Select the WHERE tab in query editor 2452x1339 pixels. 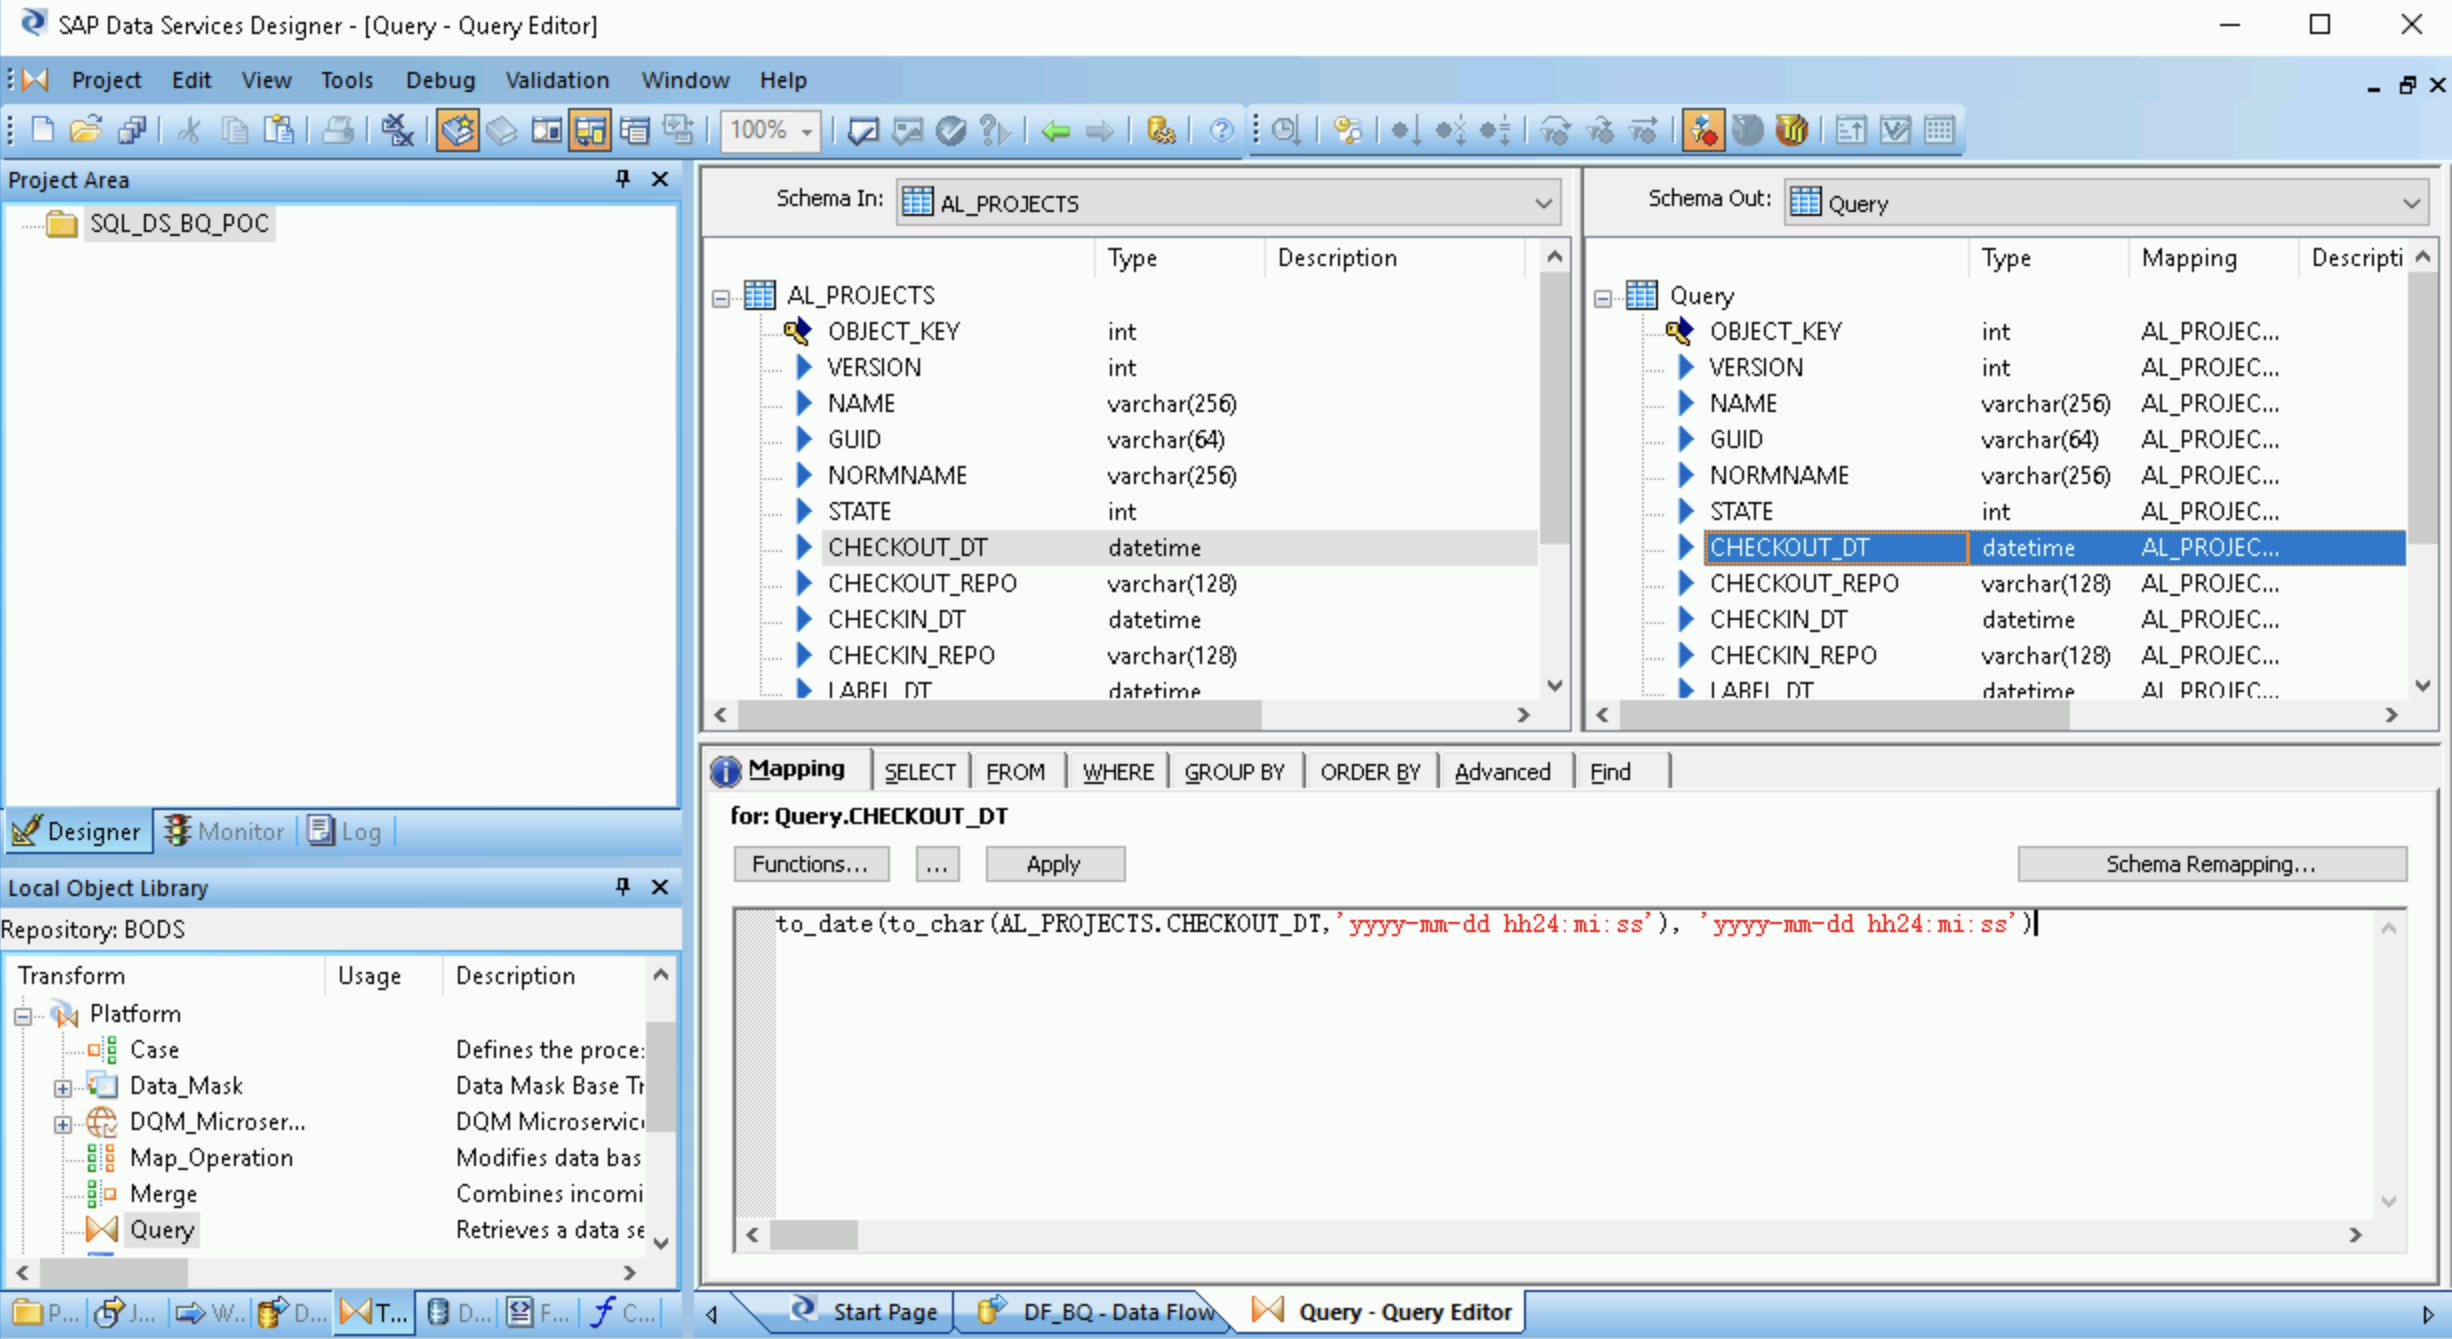coord(1118,772)
